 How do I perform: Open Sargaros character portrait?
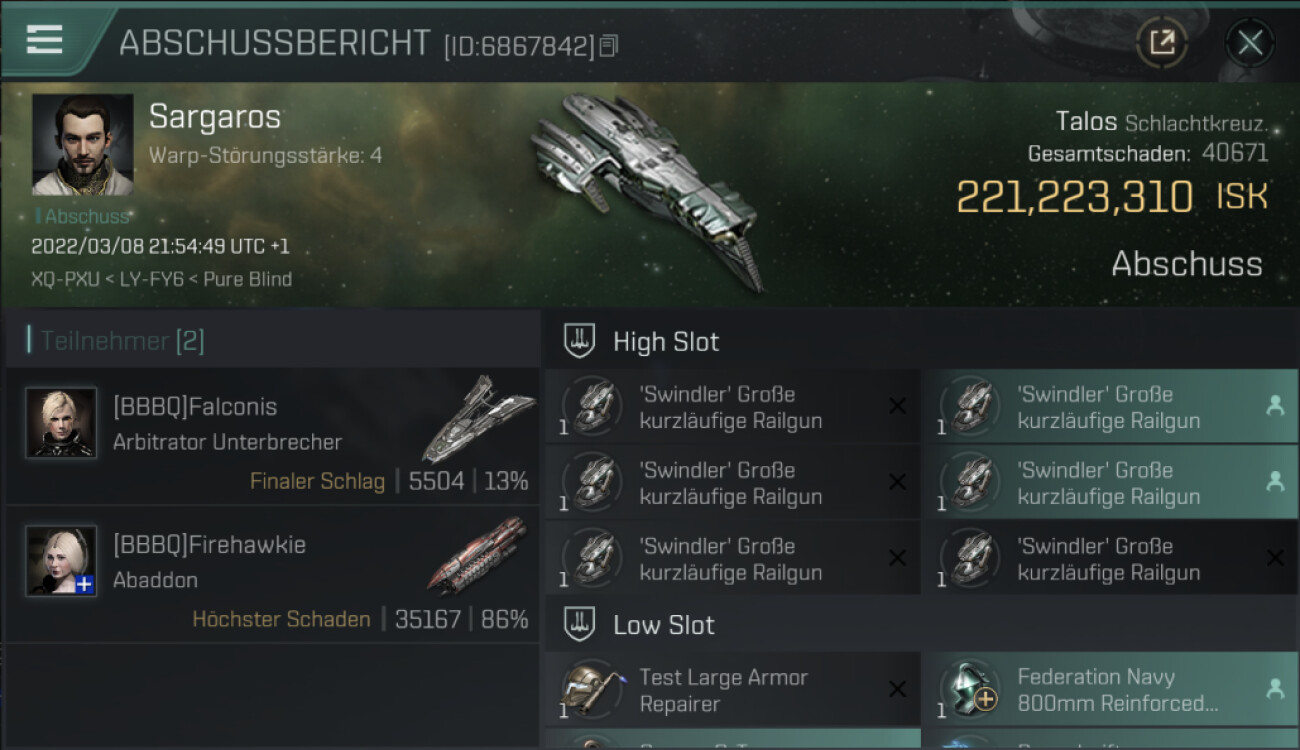[83, 144]
